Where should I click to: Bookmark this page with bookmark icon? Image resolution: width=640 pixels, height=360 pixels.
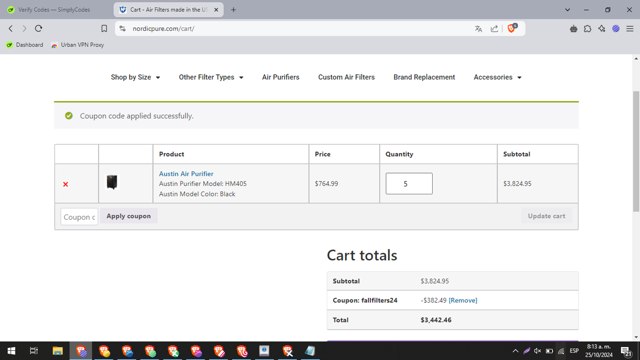click(x=104, y=29)
